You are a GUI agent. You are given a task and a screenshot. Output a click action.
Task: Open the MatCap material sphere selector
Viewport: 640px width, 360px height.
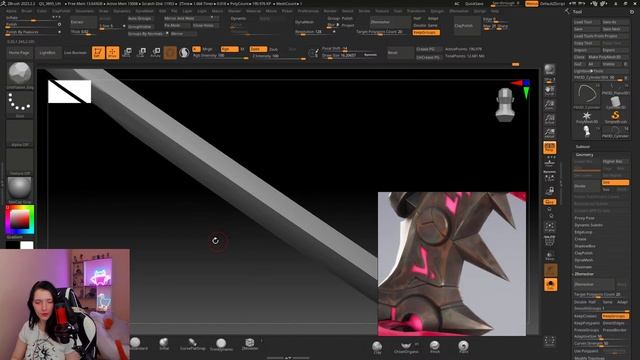click(x=20, y=190)
